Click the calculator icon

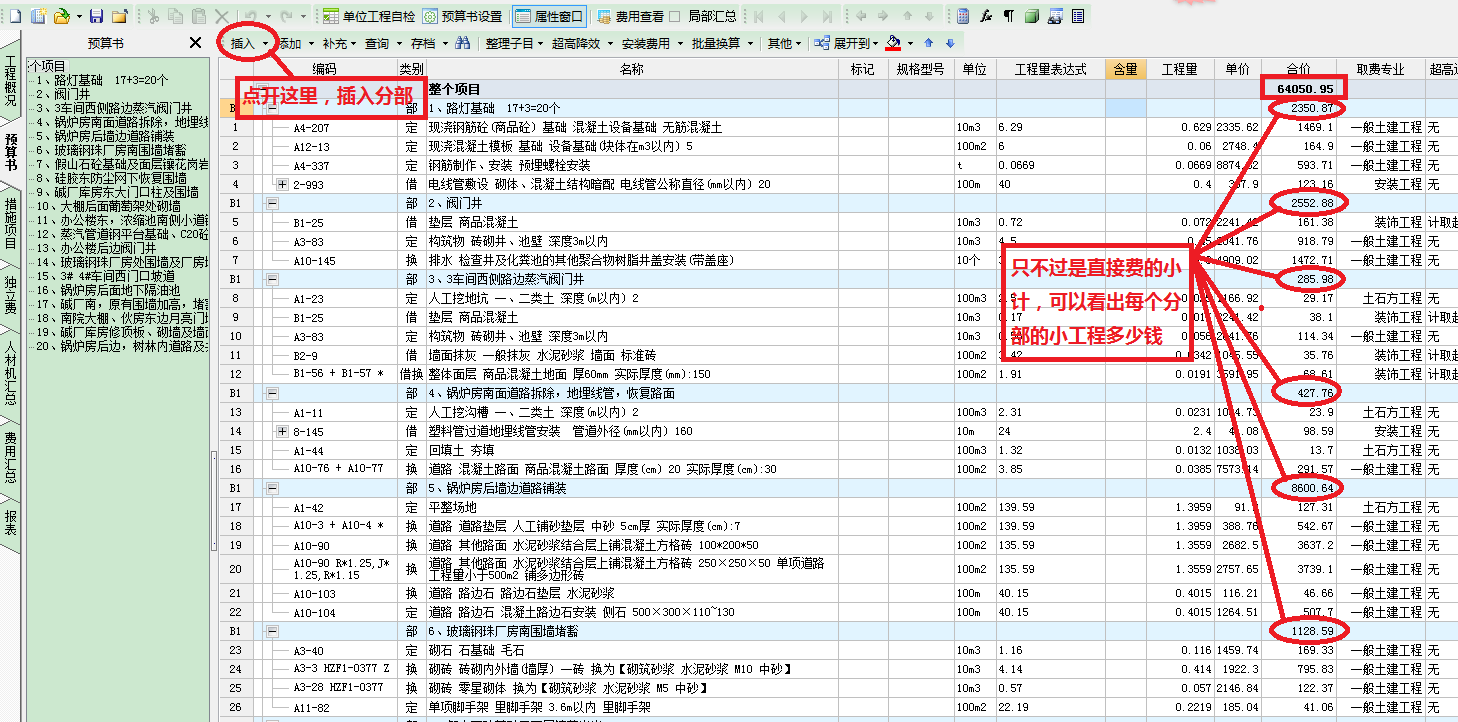click(x=963, y=16)
